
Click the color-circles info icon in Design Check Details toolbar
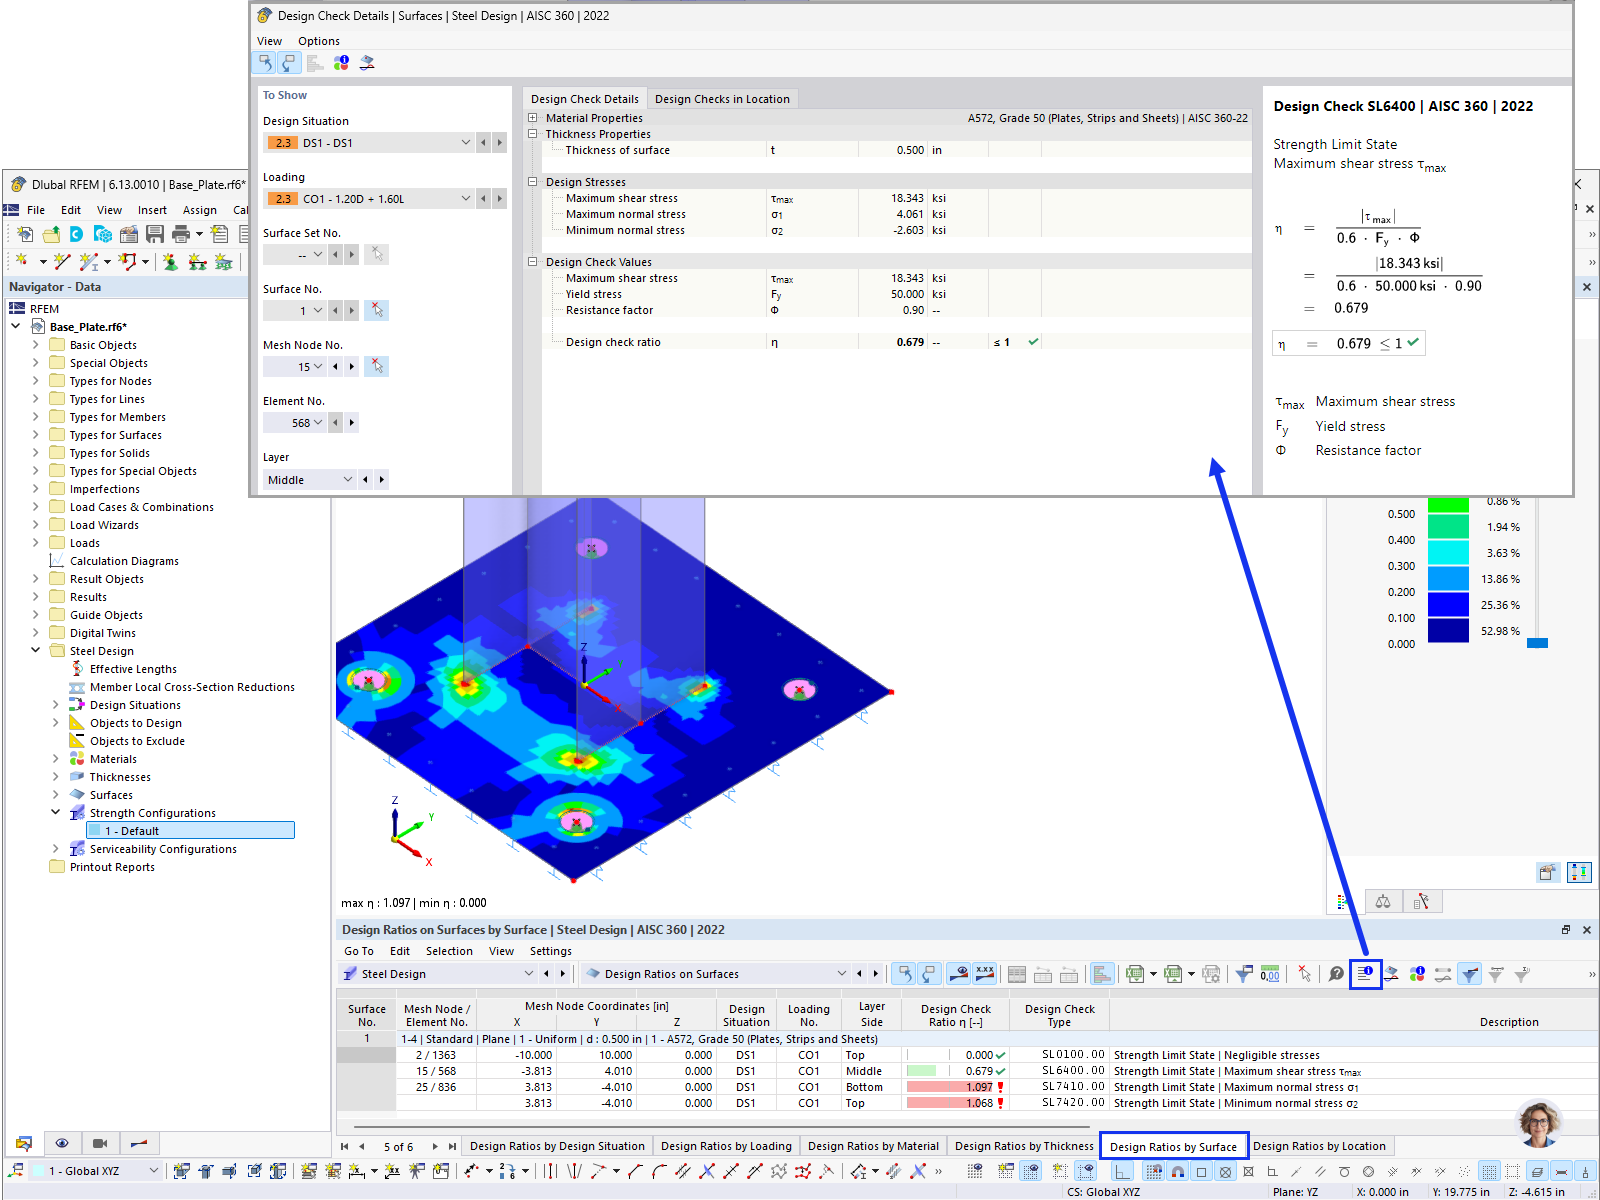click(x=341, y=63)
